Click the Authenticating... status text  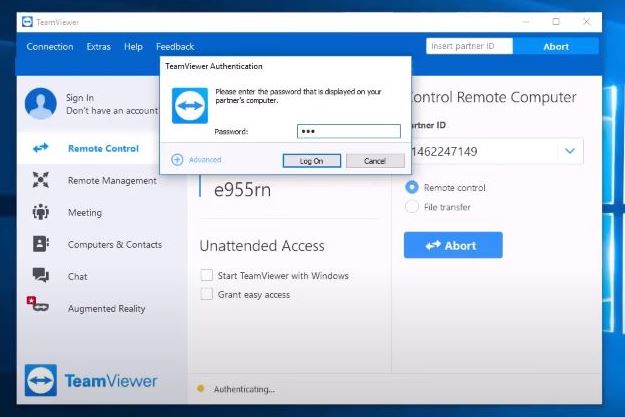click(244, 389)
